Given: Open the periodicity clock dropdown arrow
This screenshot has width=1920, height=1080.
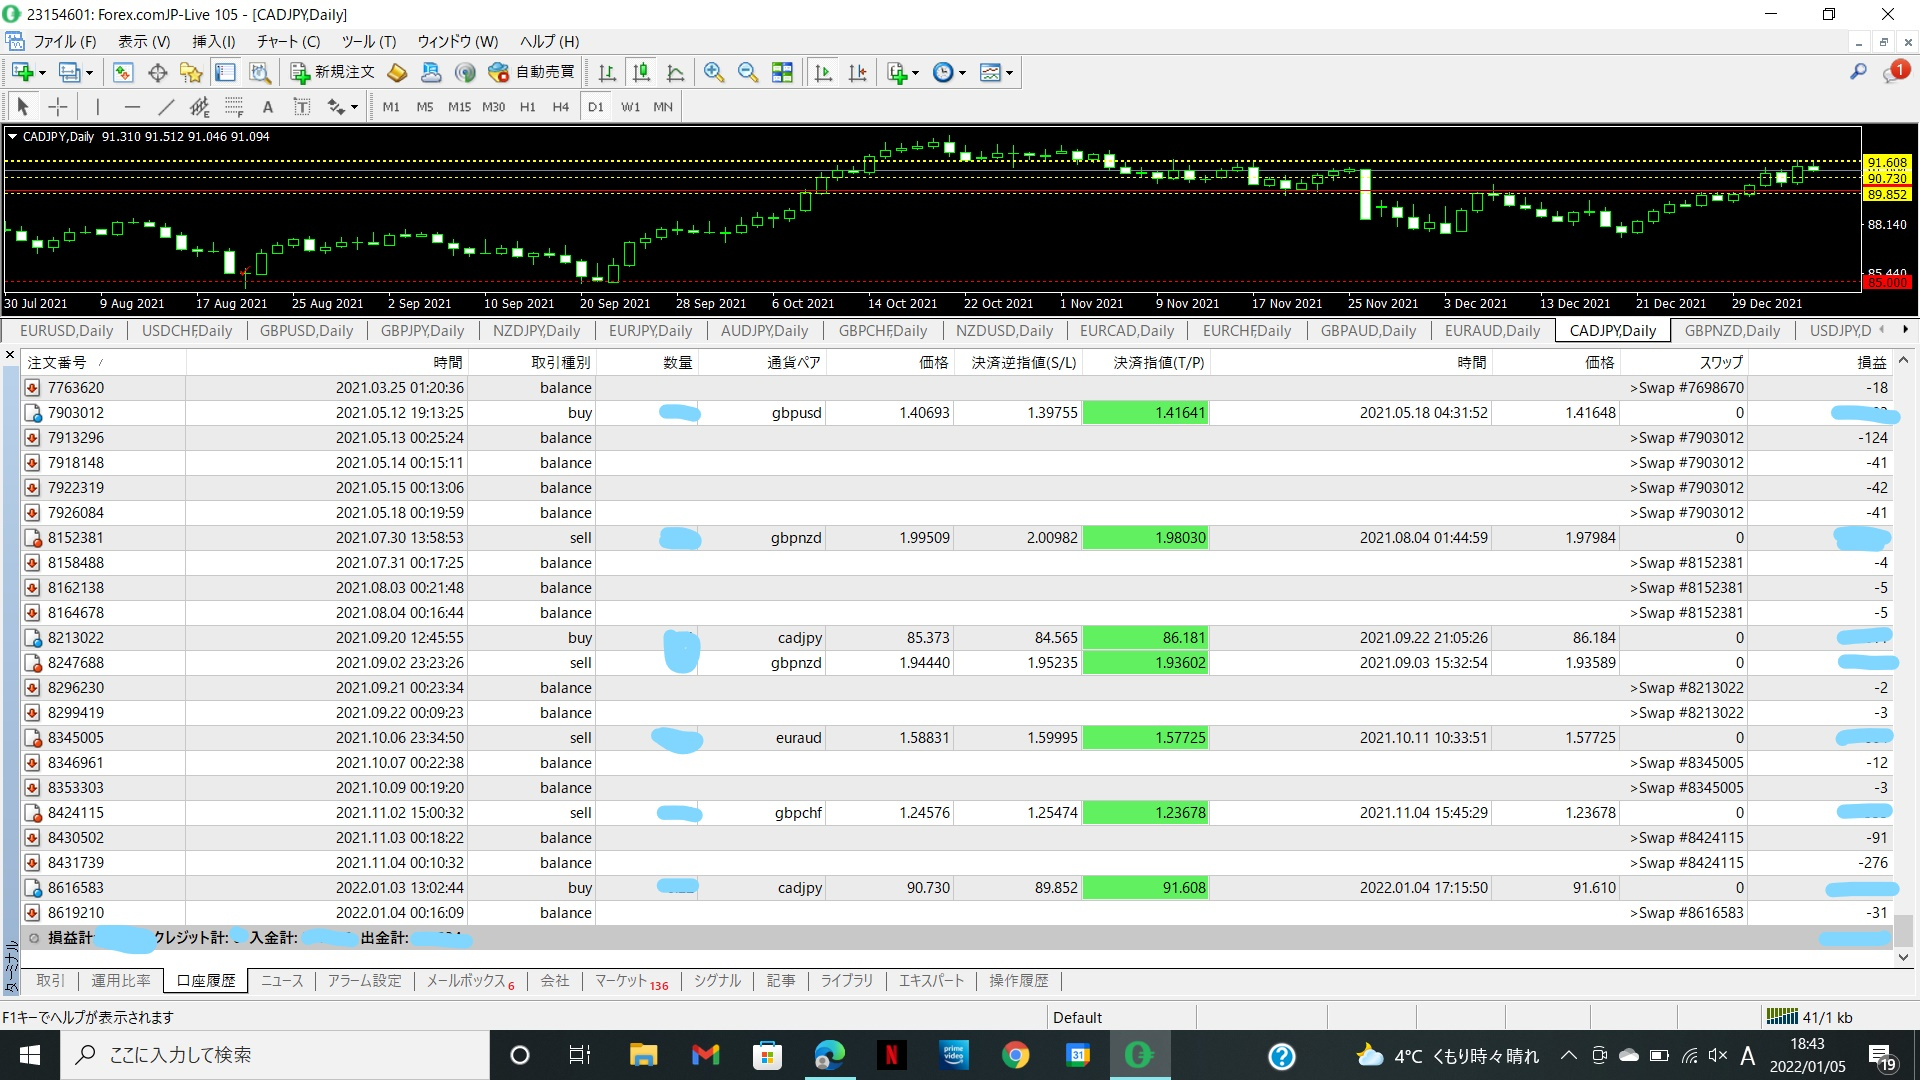Looking at the screenshot, I should (962, 73).
